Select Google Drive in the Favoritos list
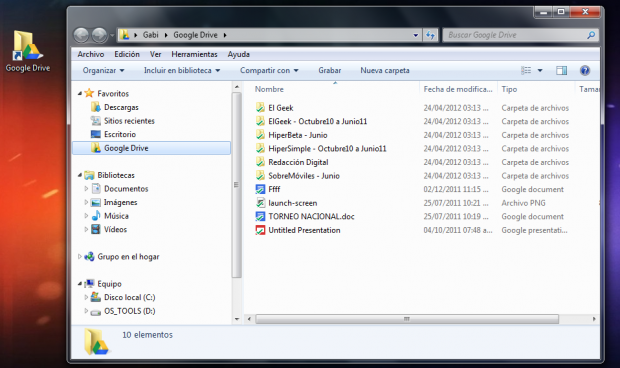This screenshot has width=620, height=368. click(151, 148)
